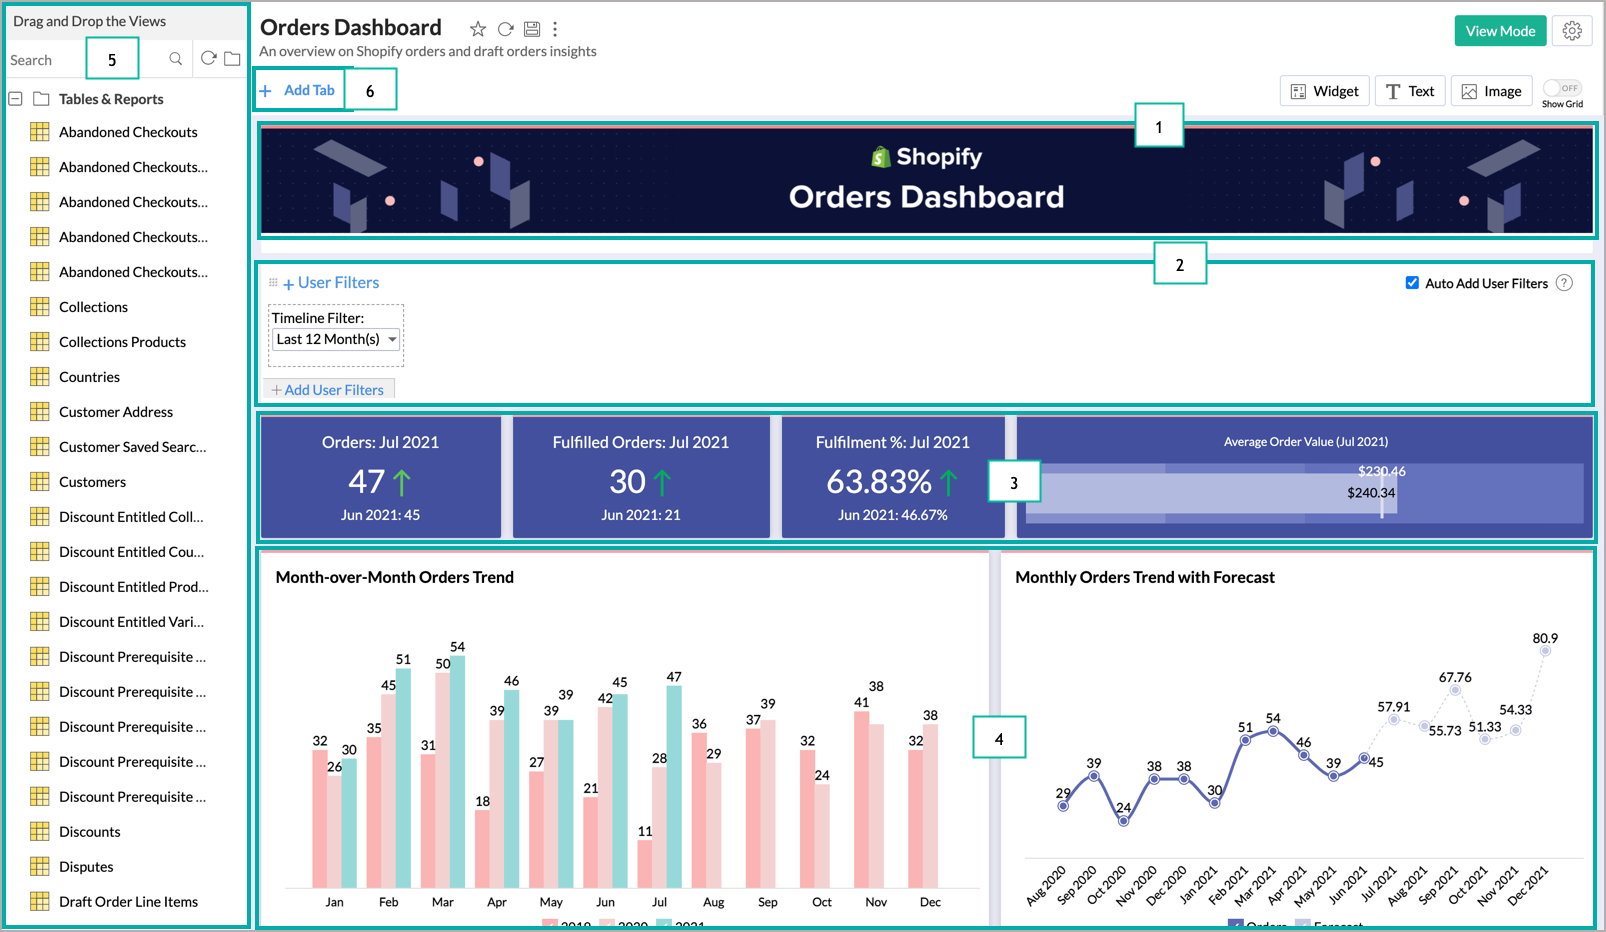Refresh the dashboard using the reload icon
This screenshot has width=1606, height=932.
click(506, 29)
